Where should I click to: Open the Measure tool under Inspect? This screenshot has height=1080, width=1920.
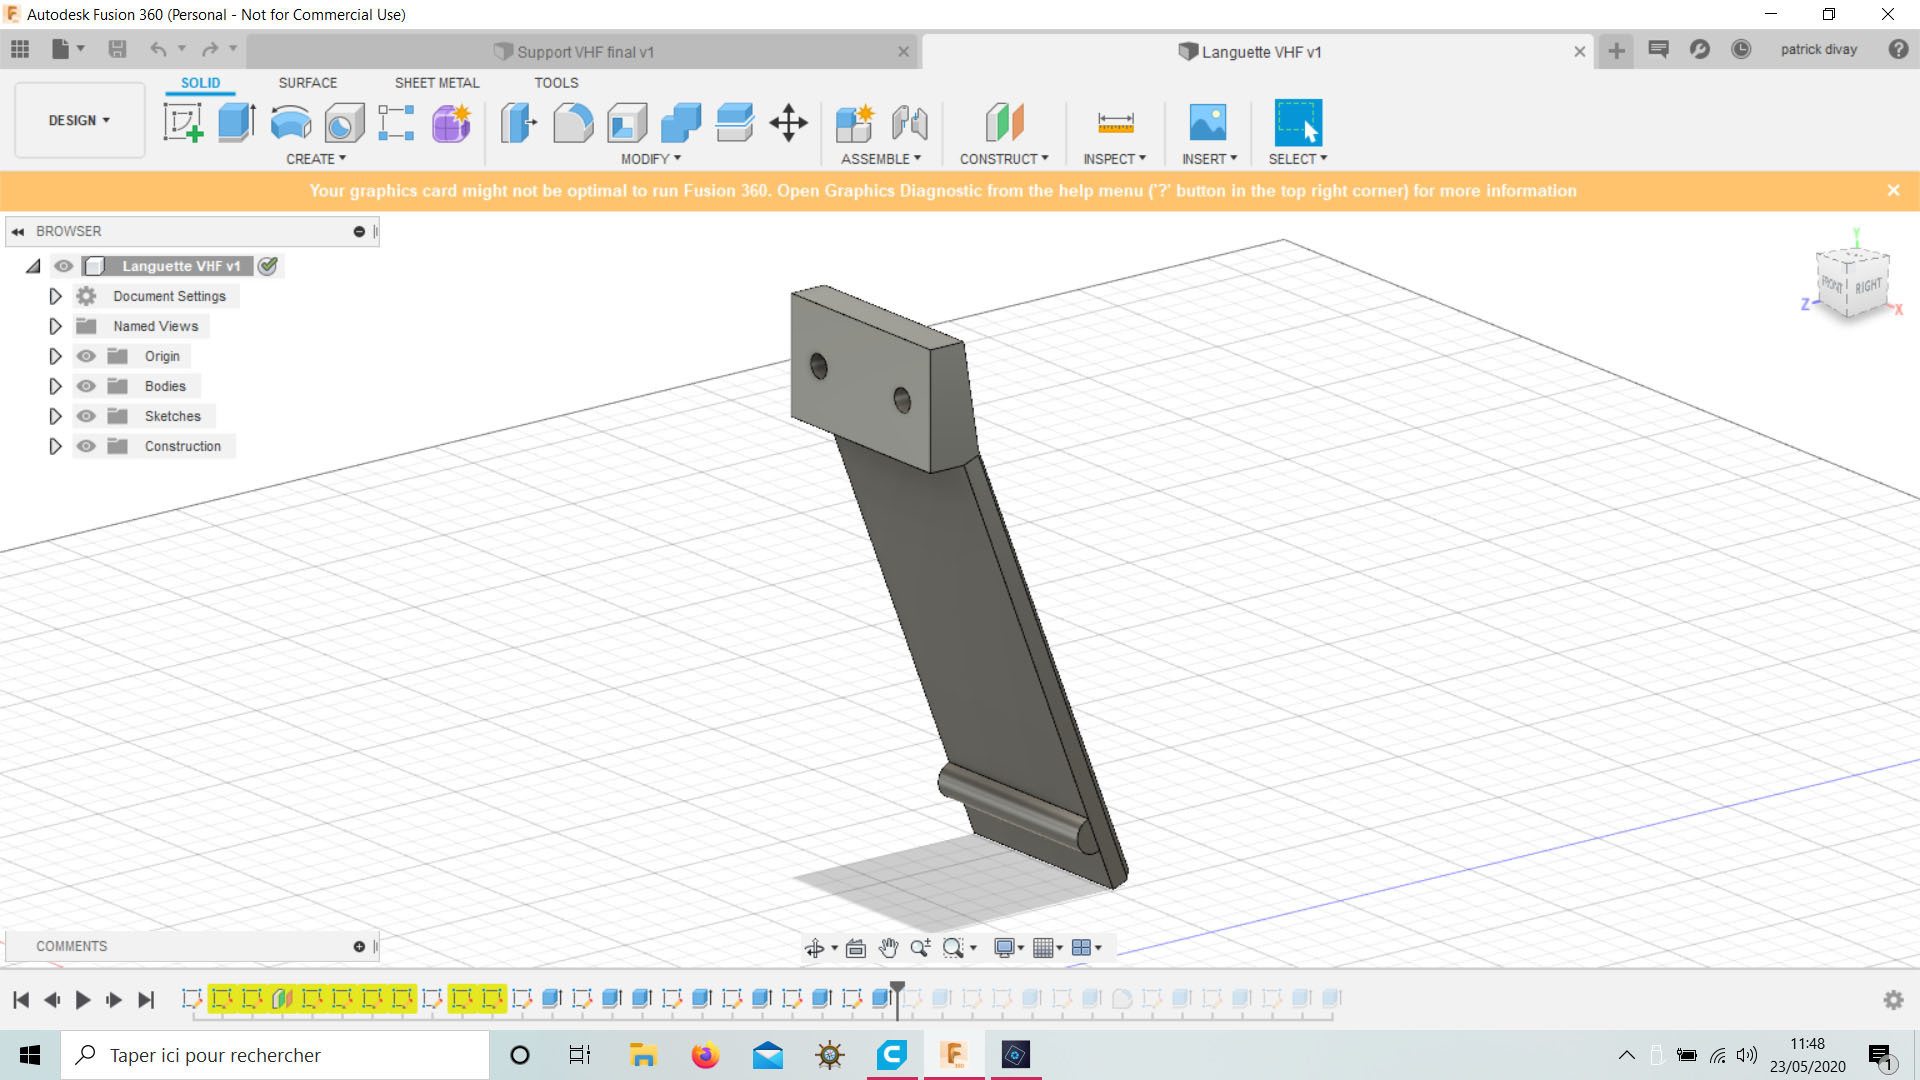point(1115,122)
